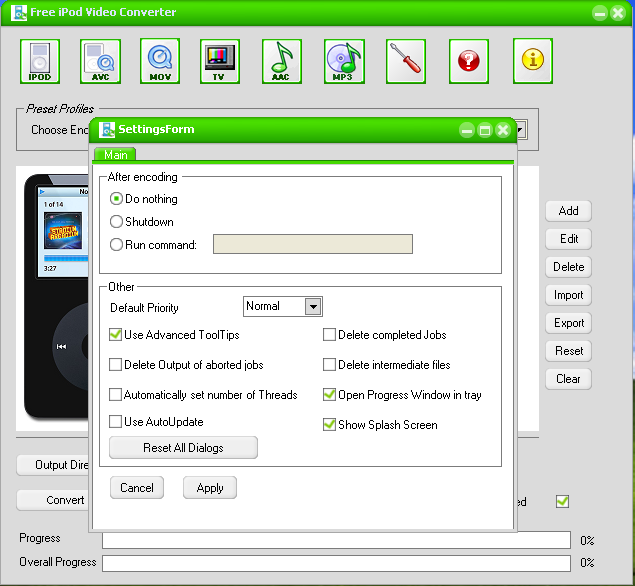Viewport: 635px width, 586px height.
Task: Minimize the SettingsForm dialog
Action: pos(467,130)
